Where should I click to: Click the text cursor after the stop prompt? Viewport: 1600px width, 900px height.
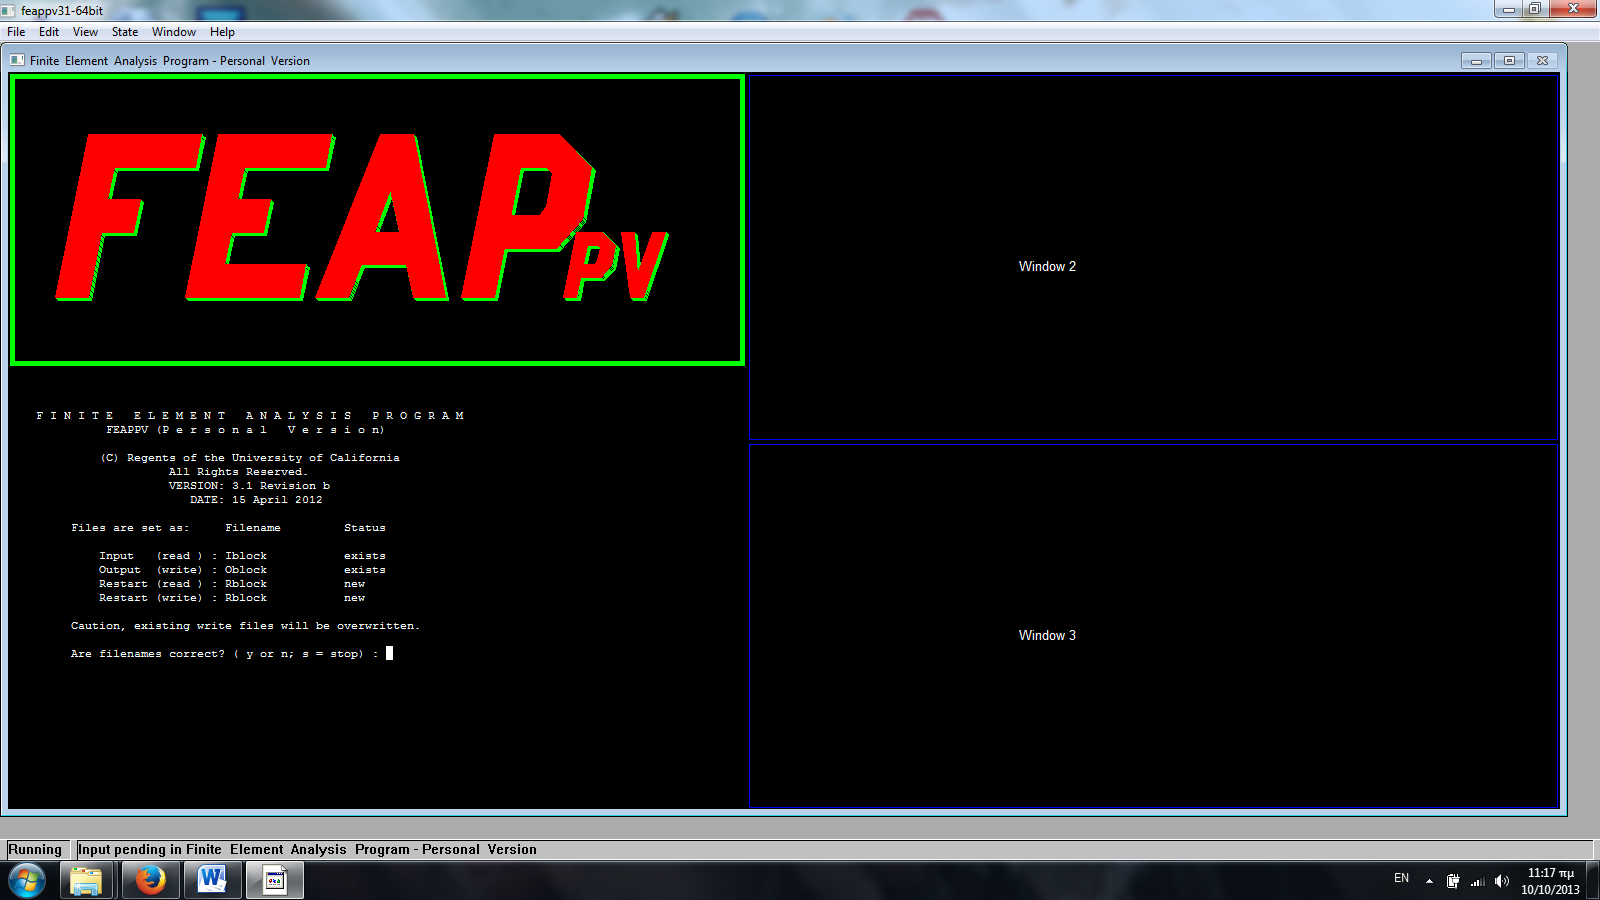pos(389,653)
